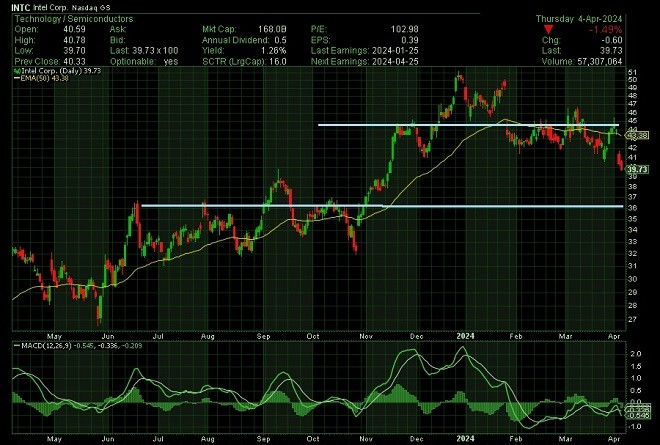Click the Prev Close value 40.33
The height and width of the screenshot is (445, 660).
(x=75, y=62)
